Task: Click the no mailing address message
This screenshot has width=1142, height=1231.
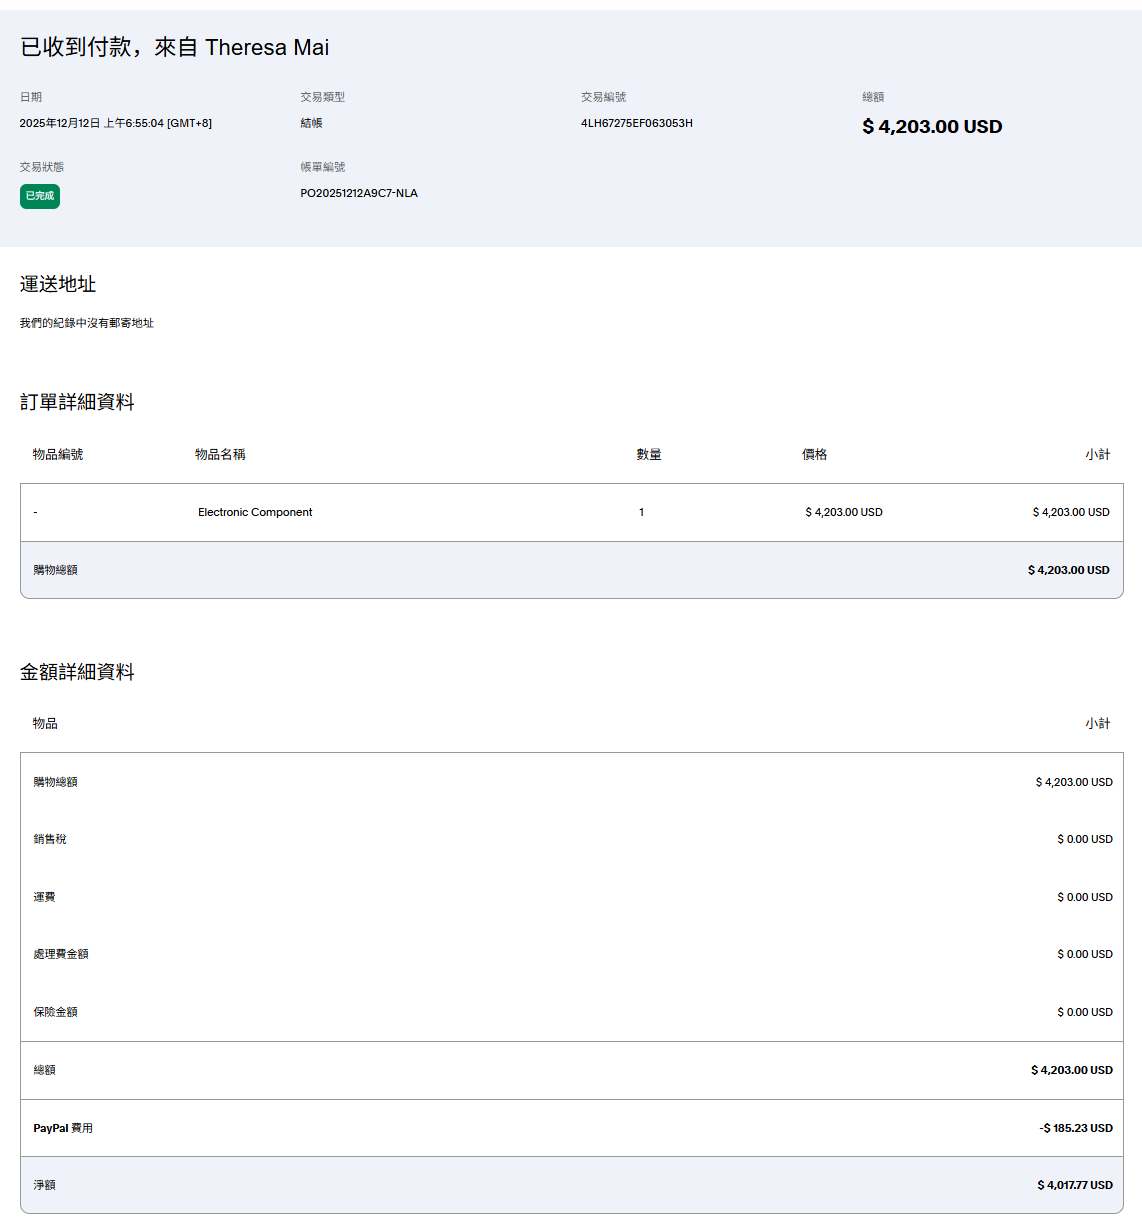Action: point(87,323)
